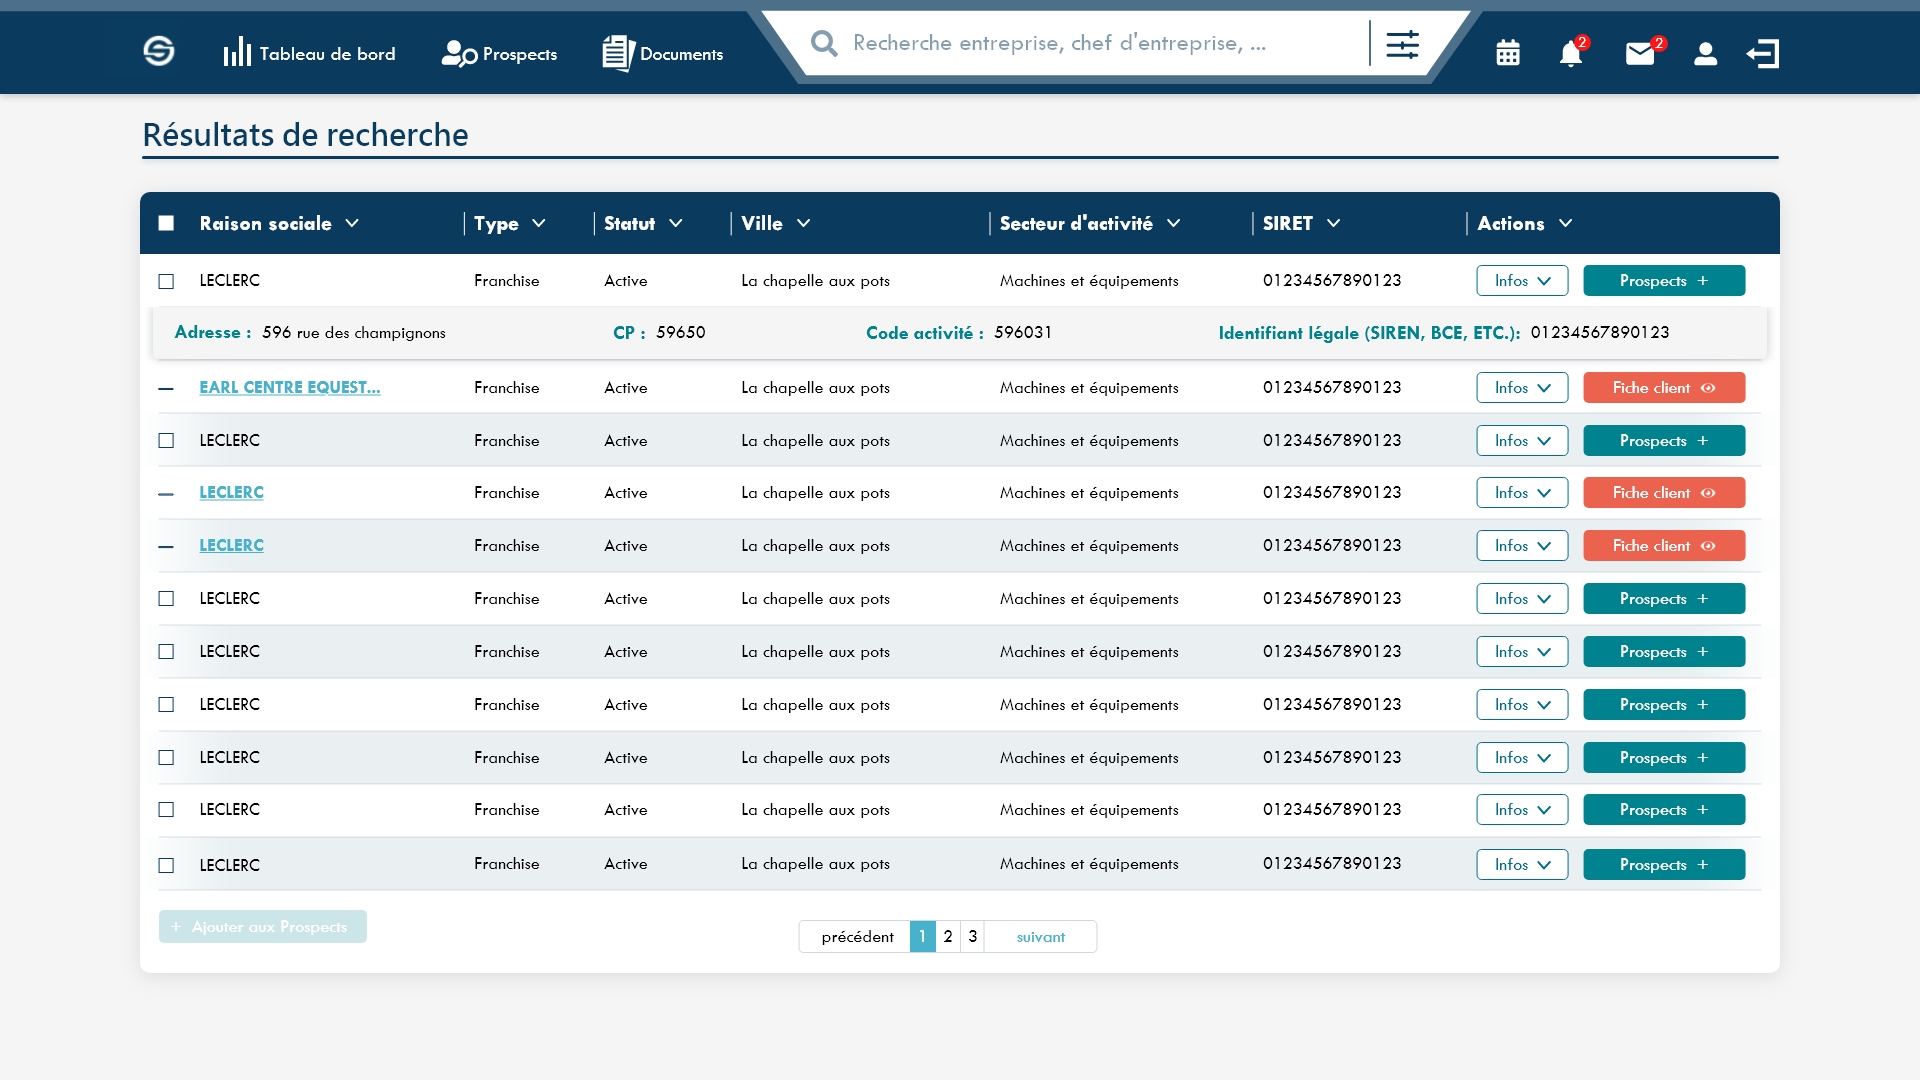Click the logout icon
This screenshot has width=1920, height=1080.
point(1763,53)
